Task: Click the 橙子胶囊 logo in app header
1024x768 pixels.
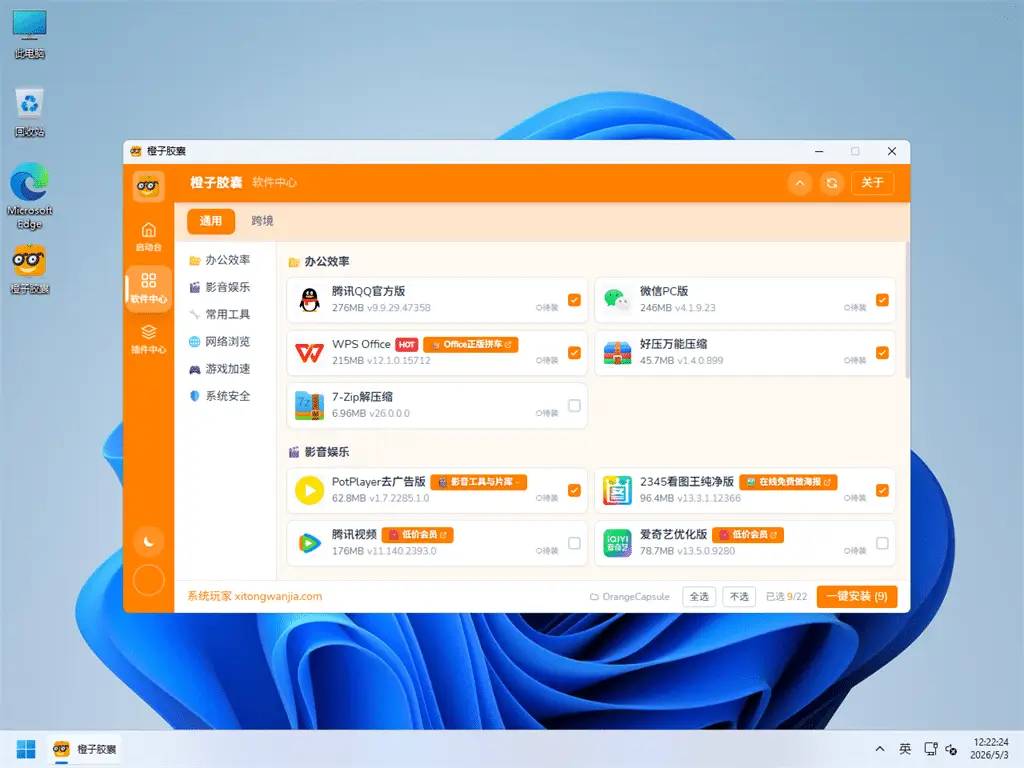Action: [148, 186]
